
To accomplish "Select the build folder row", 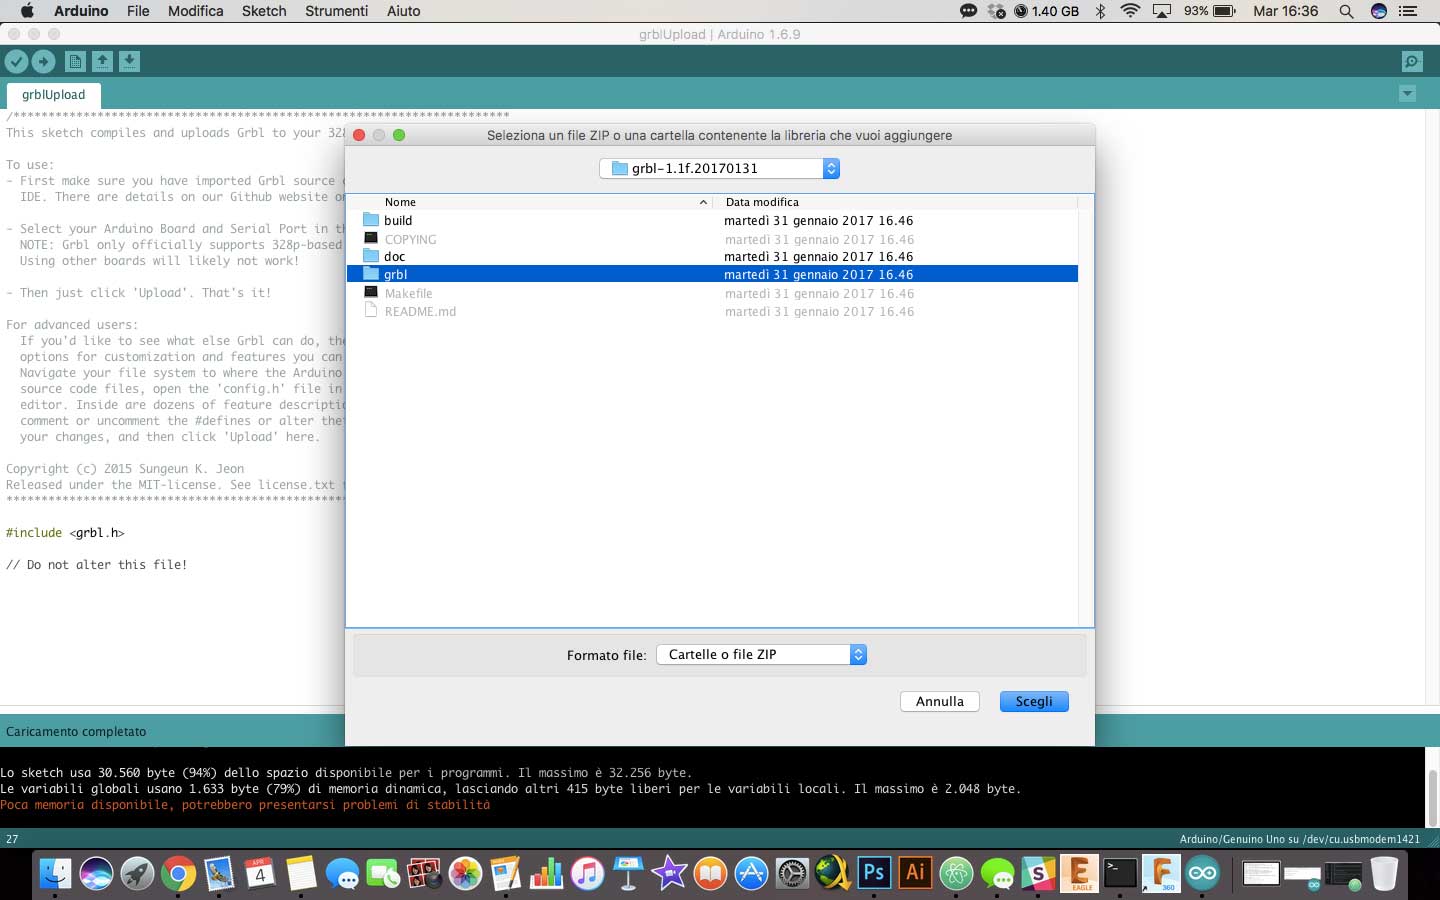I will pos(712,220).
